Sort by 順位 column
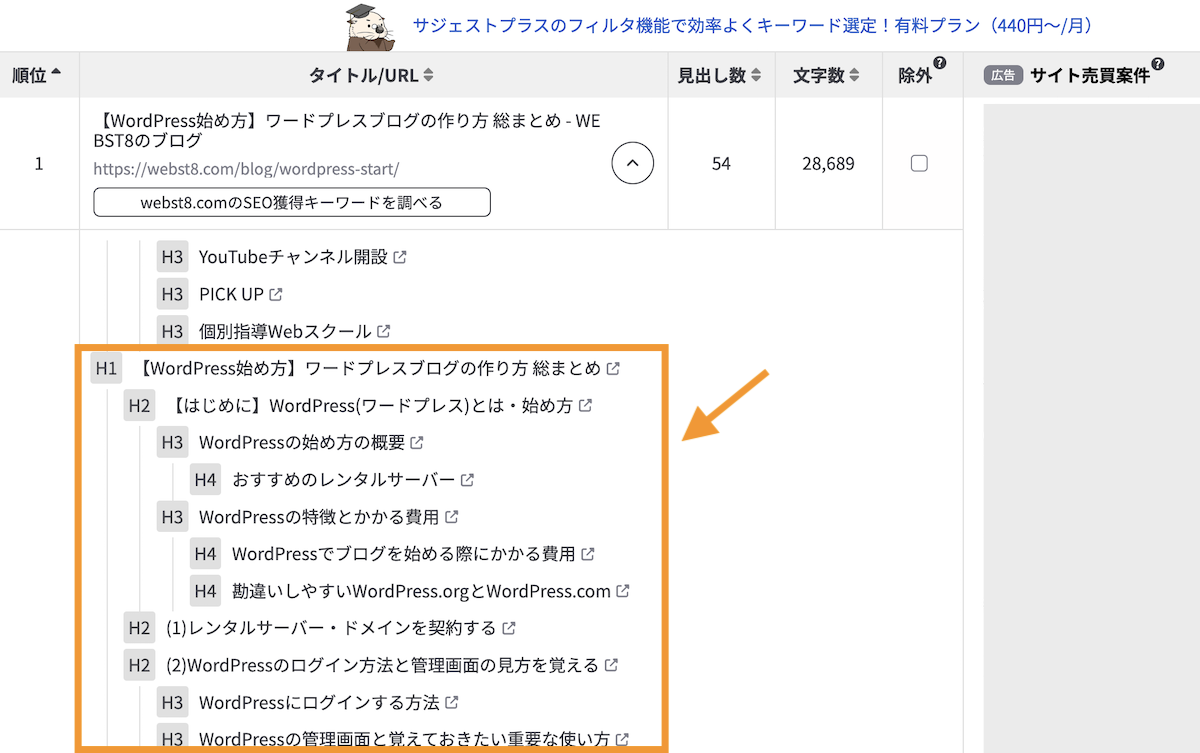Viewport: 1200px width, 753px height. pos(36,75)
